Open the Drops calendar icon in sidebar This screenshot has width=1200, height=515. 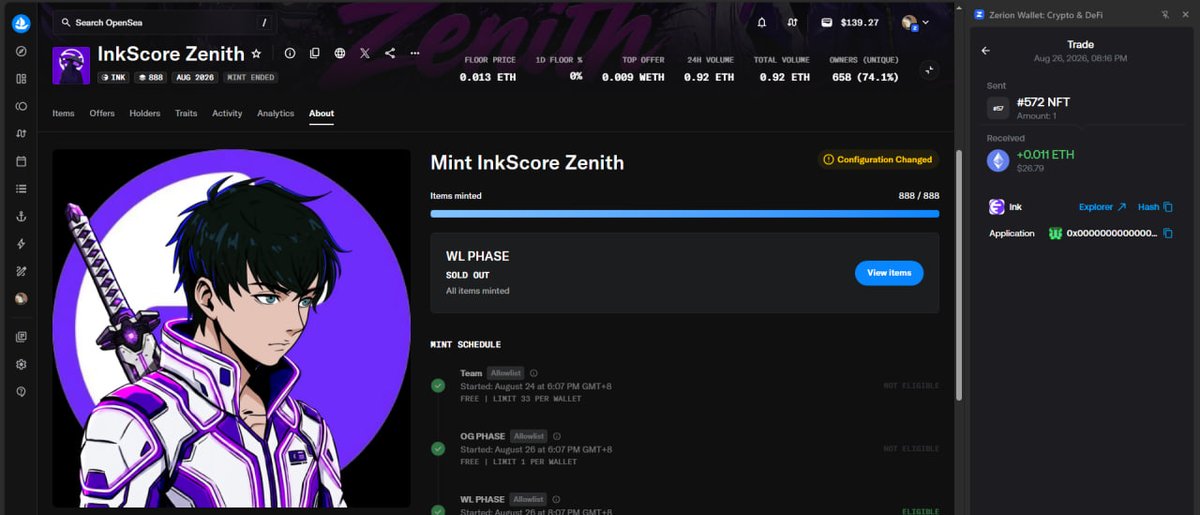coord(21,161)
